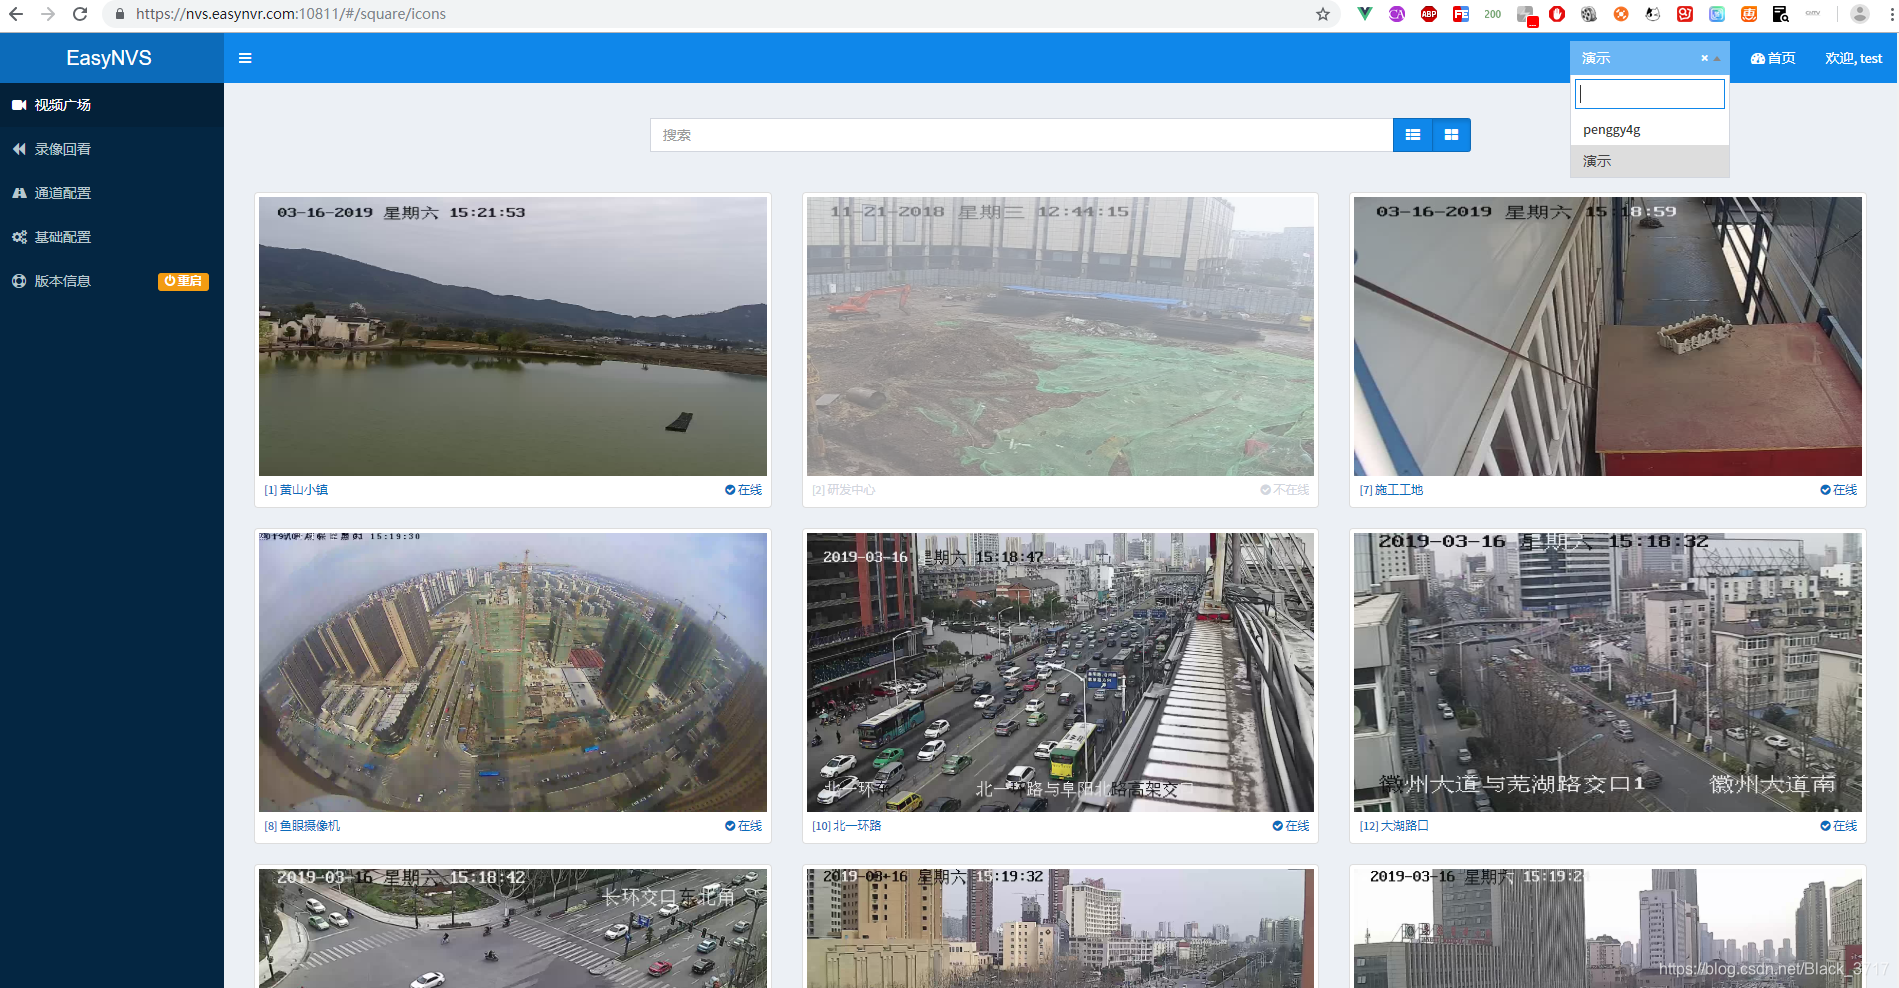Click the EasyNVS logo title
This screenshot has width=1899, height=988.
tap(109, 58)
